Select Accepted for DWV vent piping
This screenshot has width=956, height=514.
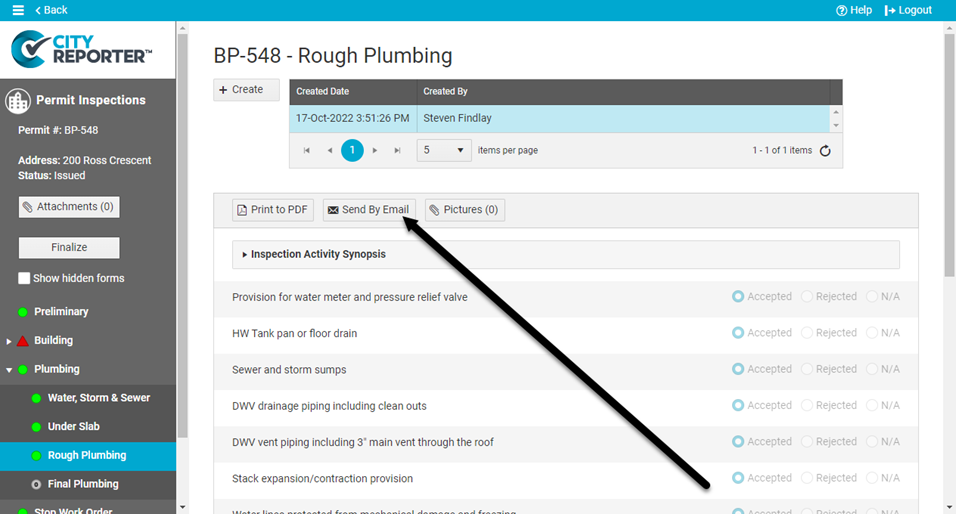739,441
